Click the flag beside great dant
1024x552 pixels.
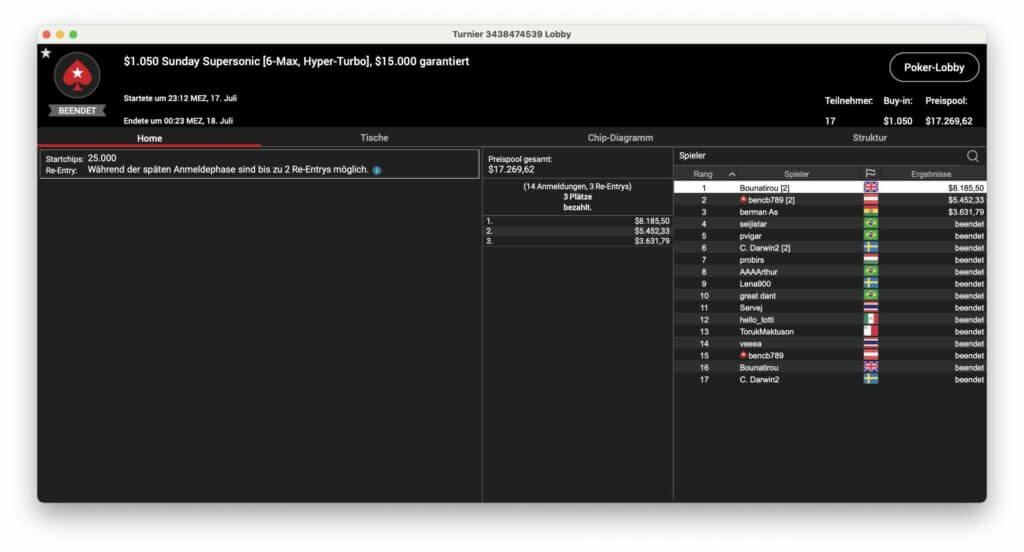tap(871, 295)
